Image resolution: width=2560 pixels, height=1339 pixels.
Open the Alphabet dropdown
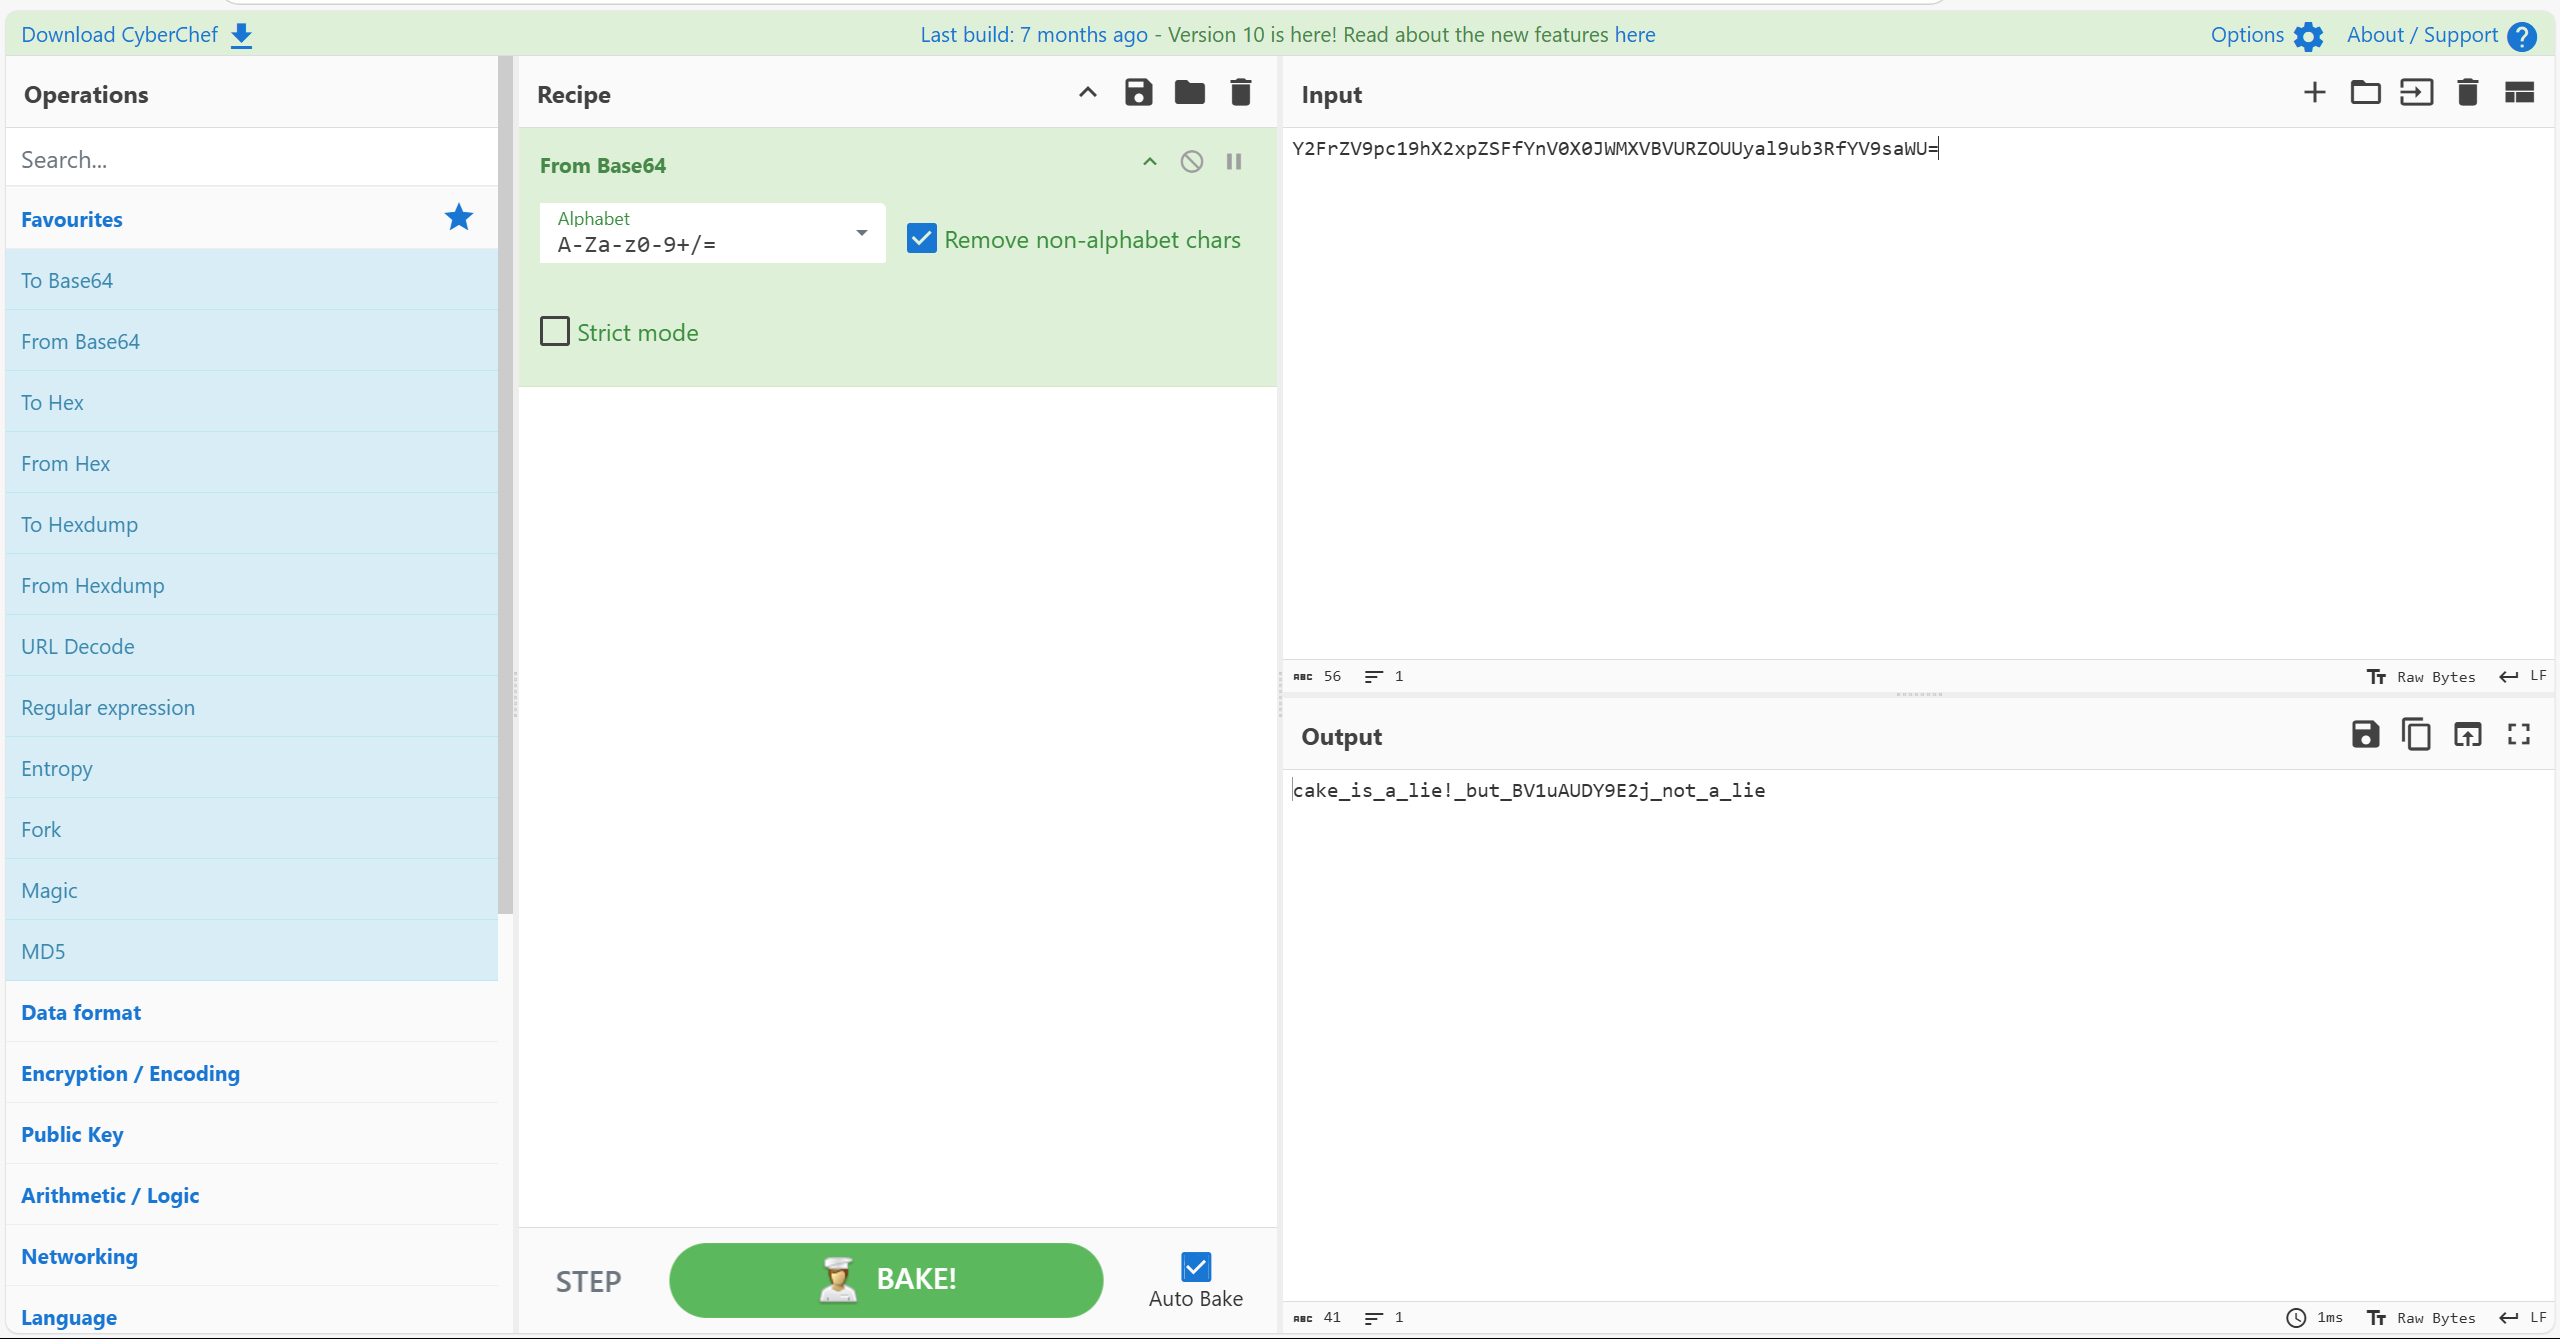[x=712, y=233]
